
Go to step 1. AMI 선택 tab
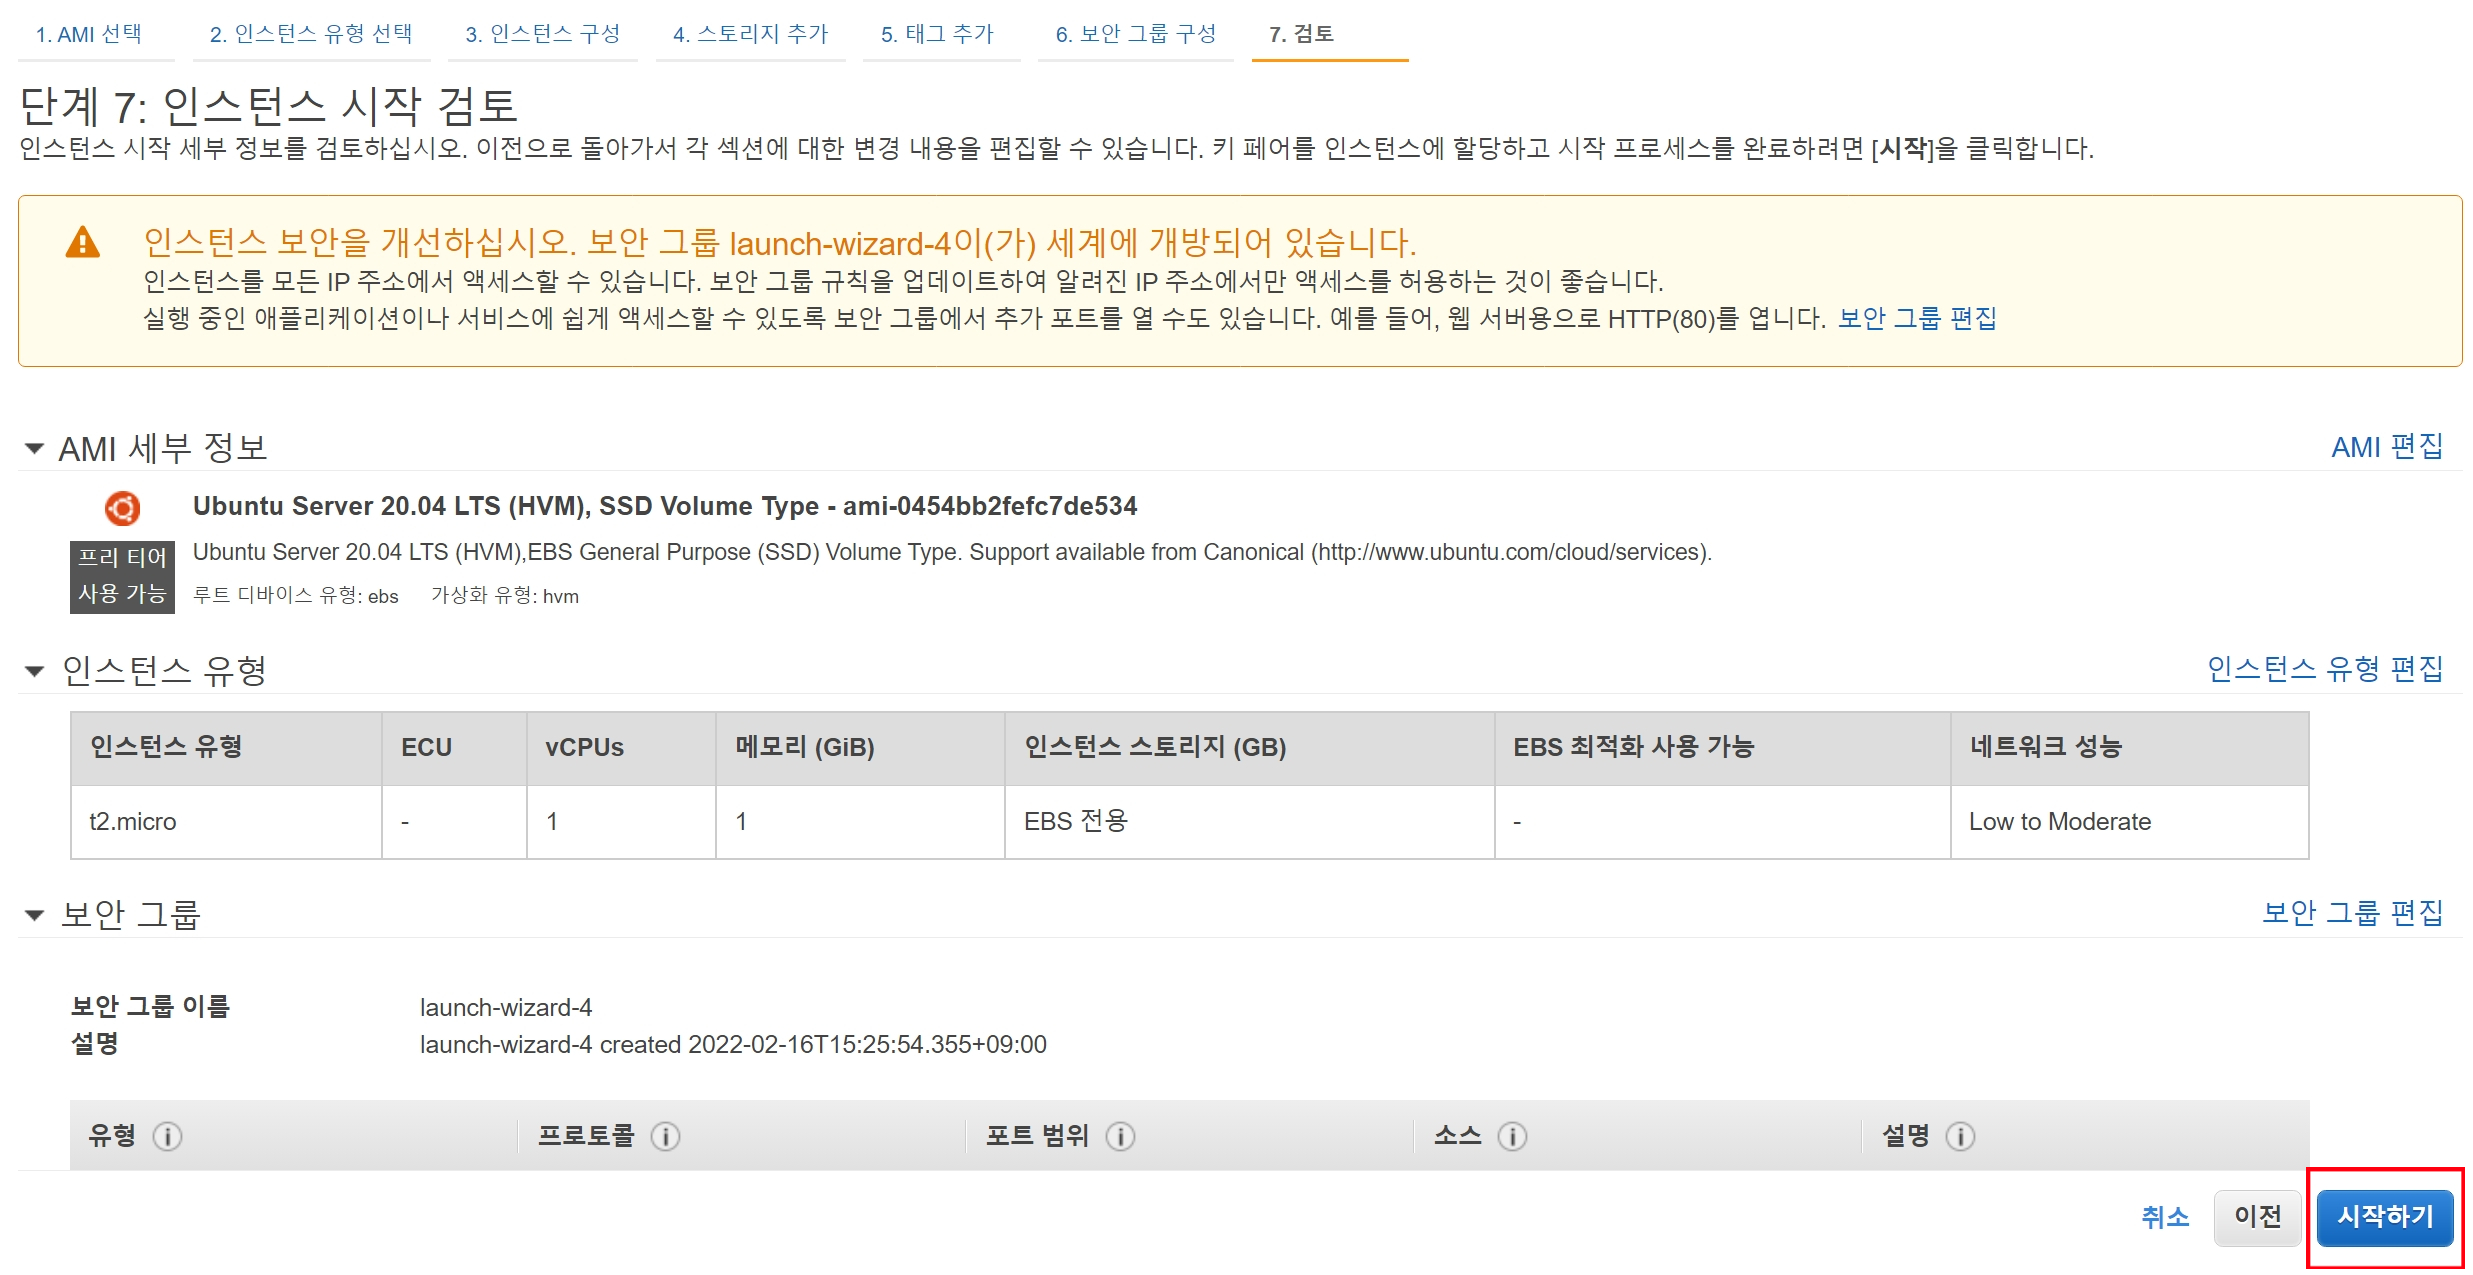pyautogui.click(x=89, y=34)
